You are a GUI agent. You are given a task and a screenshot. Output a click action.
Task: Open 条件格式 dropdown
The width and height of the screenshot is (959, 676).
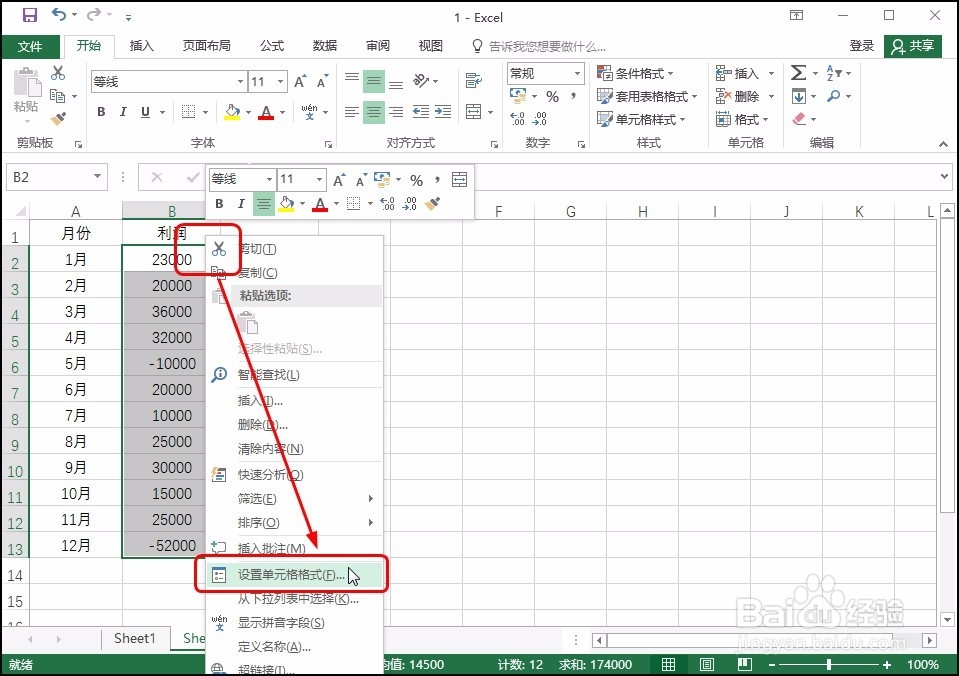(x=635, y=73)
